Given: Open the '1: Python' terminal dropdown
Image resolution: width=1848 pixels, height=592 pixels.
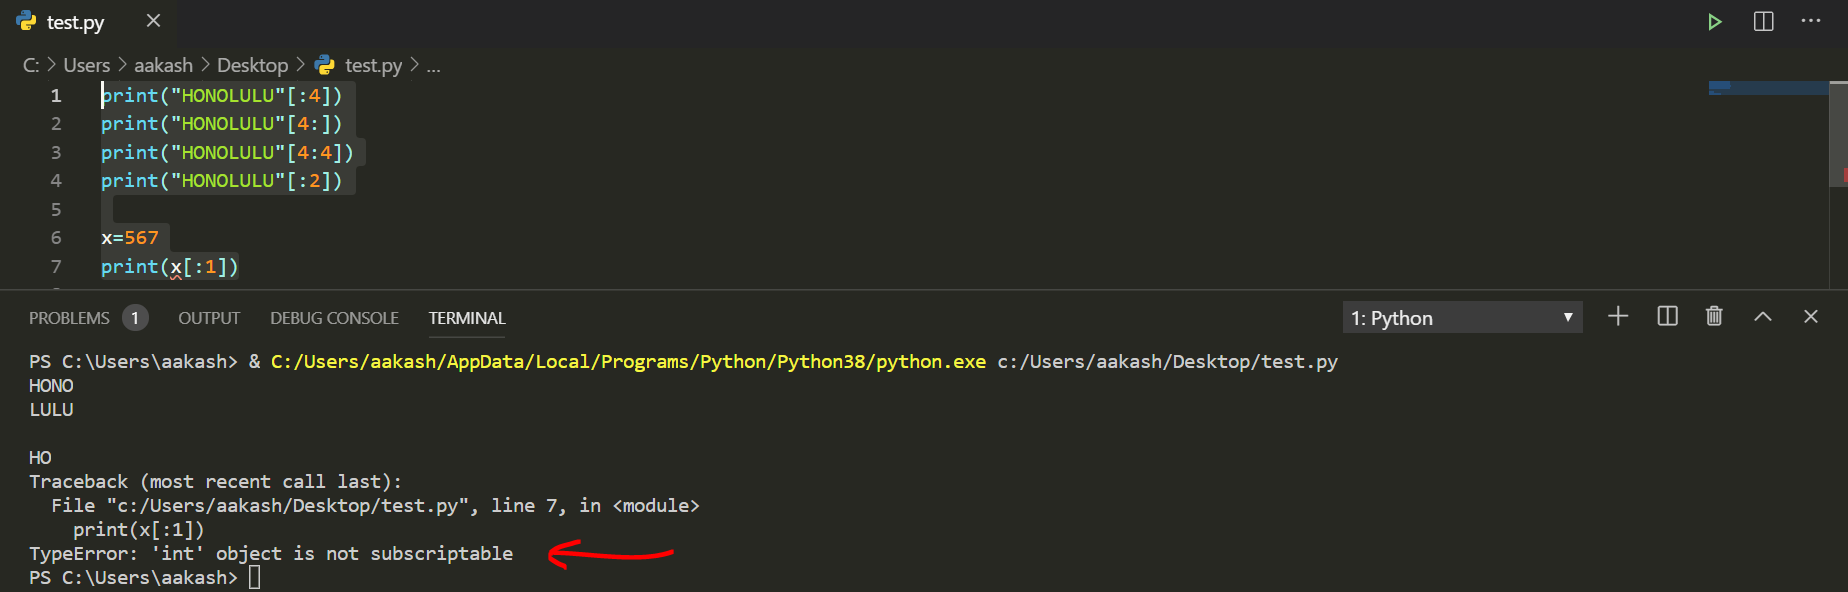Looking at the screenshot, I should [1461, 318].
